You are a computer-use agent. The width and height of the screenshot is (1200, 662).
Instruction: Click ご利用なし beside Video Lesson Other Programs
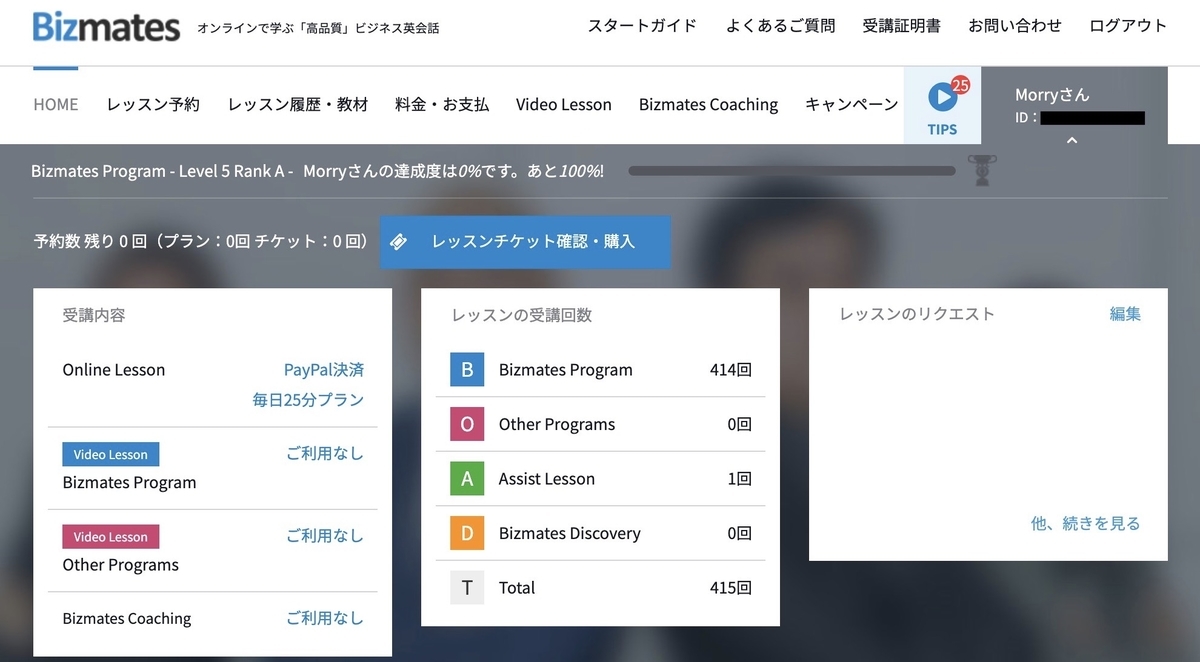(x=325, y=536)
